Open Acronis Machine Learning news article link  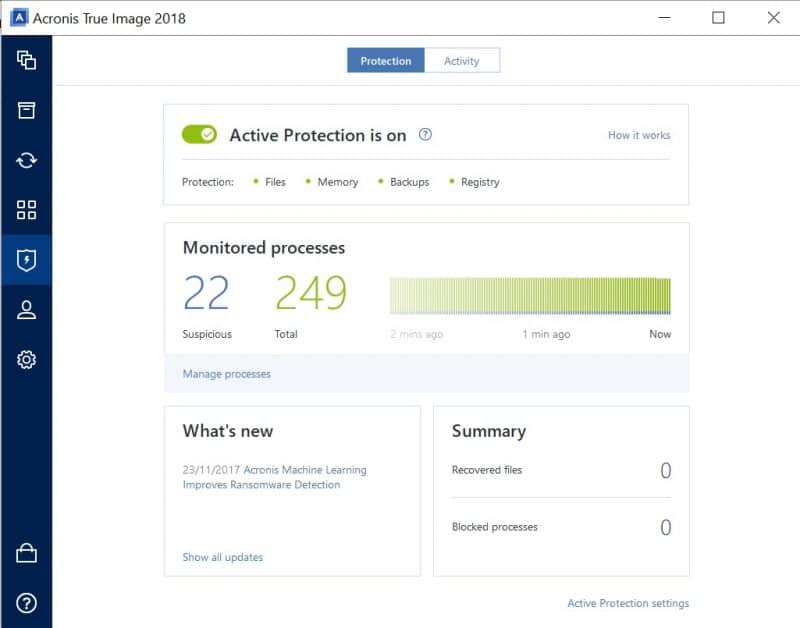pos(274,477)
